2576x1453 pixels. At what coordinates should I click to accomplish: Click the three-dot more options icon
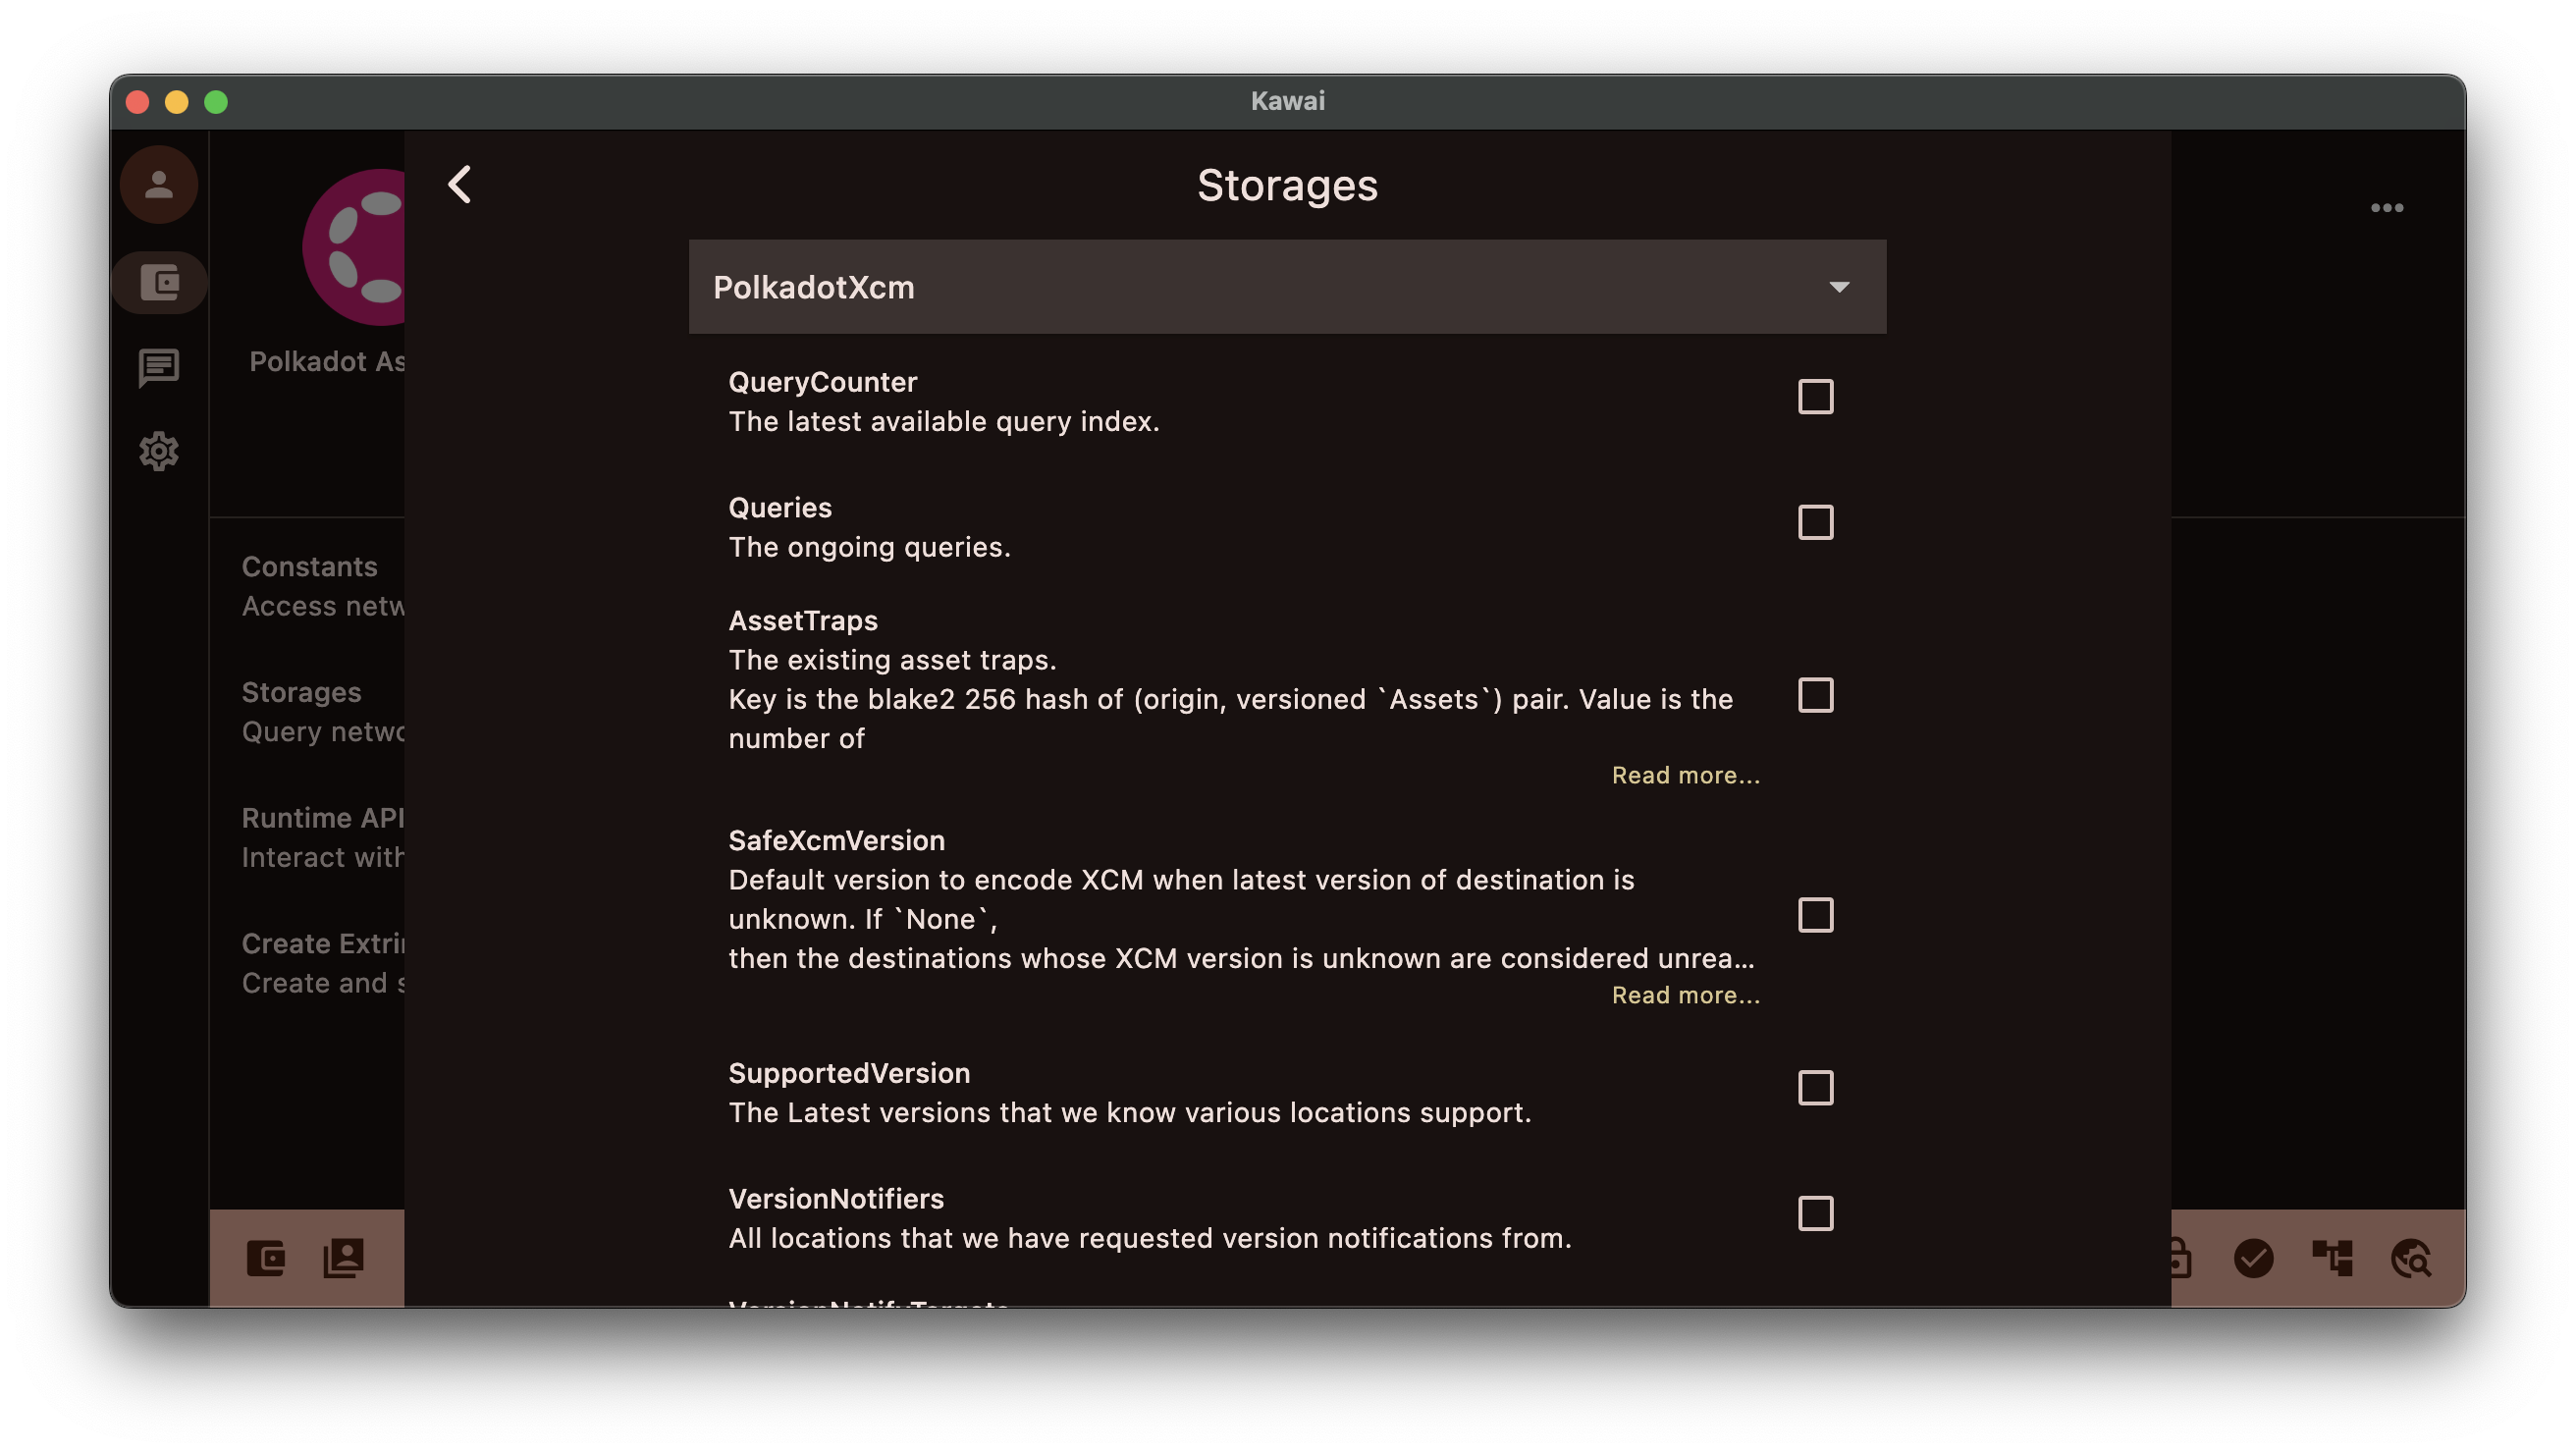[2386, 208]
